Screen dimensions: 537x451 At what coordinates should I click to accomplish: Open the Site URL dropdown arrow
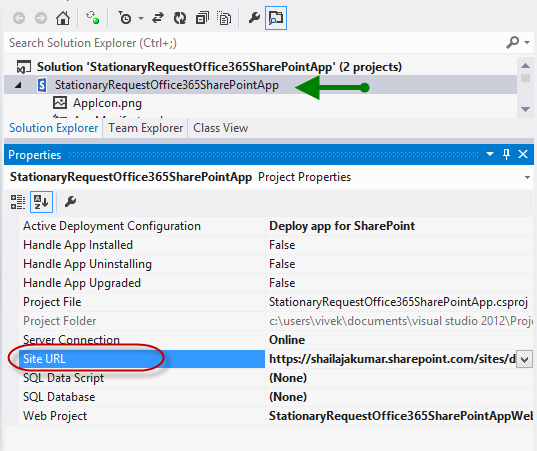pos(524,359)
